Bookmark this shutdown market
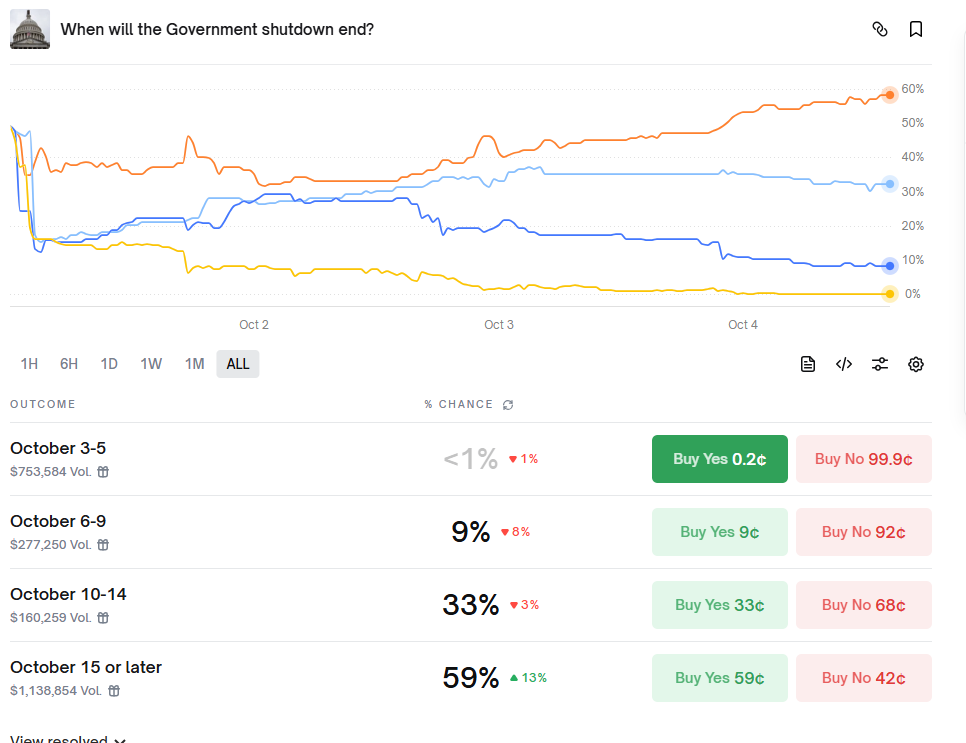Image resolution: width=966 pixels, height=743 pixels. pyautogui.click(x=916, y=29)
